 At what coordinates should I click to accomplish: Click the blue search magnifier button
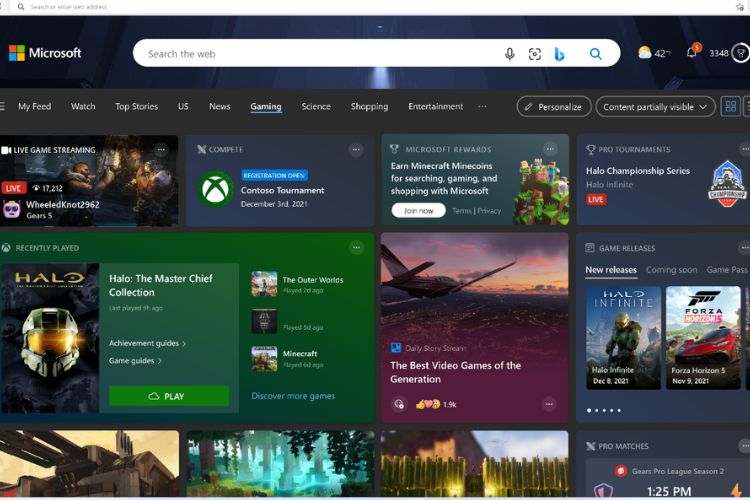[596, 54]
